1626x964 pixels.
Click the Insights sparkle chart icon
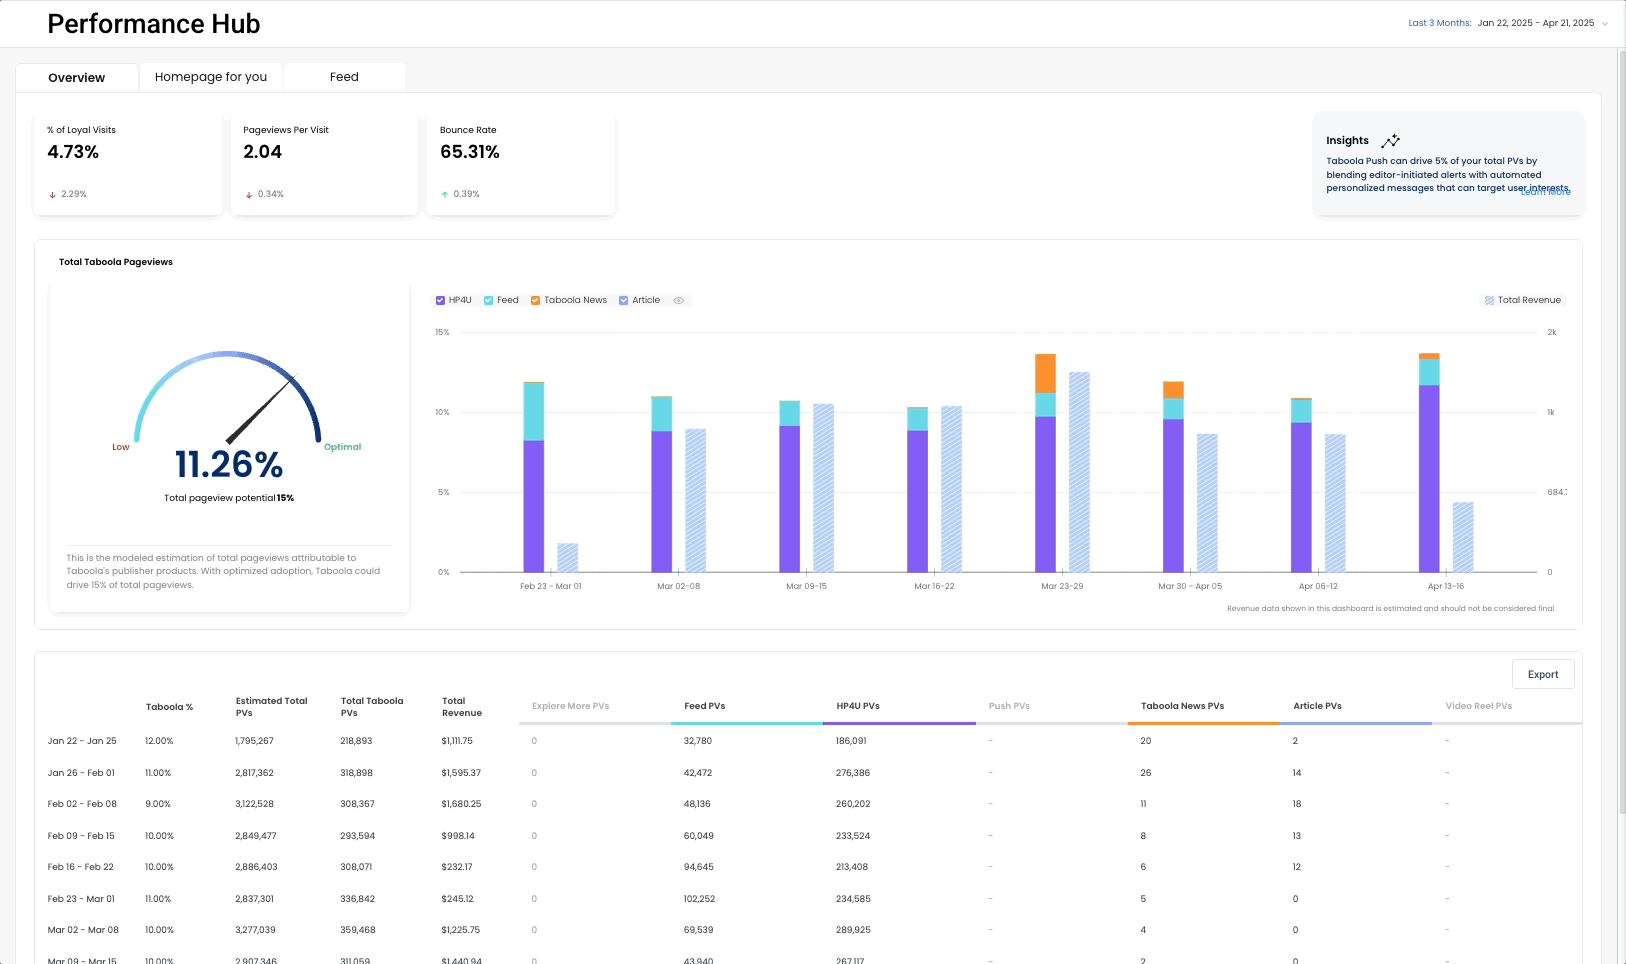point(1390,141)
